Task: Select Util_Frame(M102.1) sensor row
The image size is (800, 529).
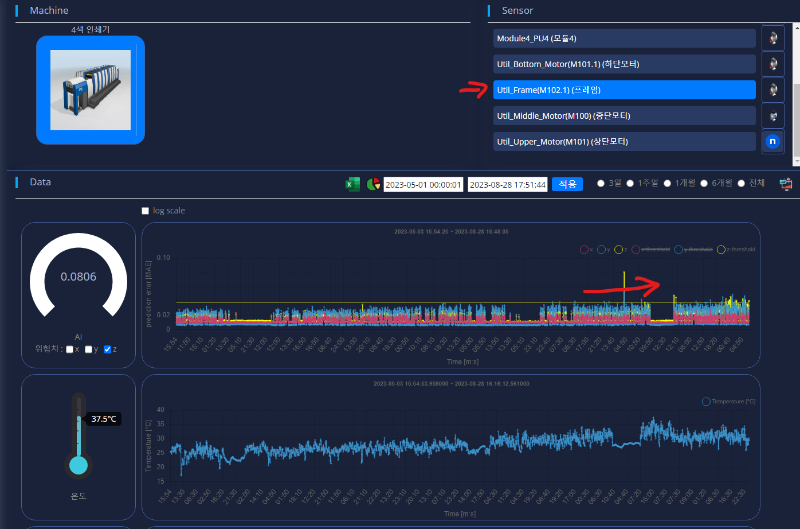Action: [624, 90]
